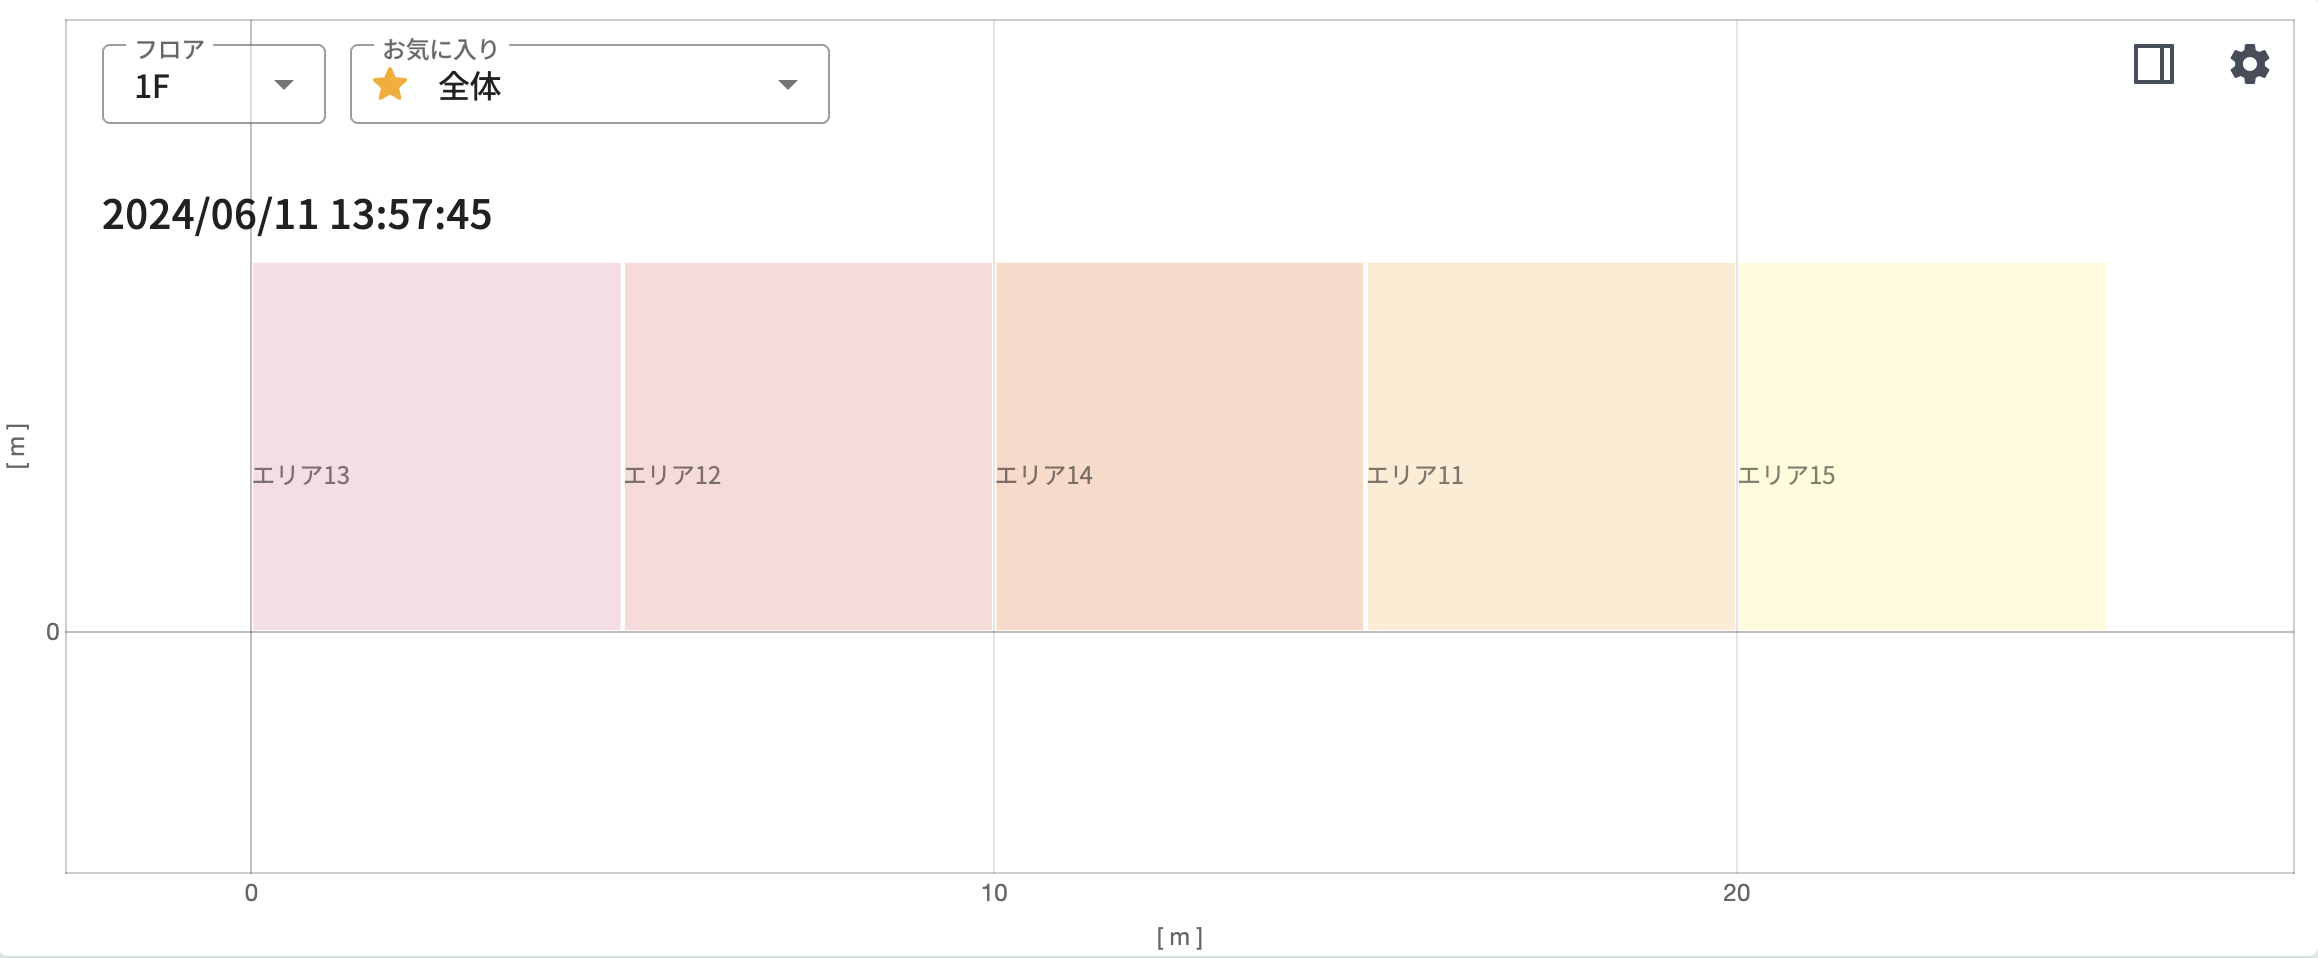Click the horizontal axis [m] title
2318x958 pixels.
(1179, 937)
